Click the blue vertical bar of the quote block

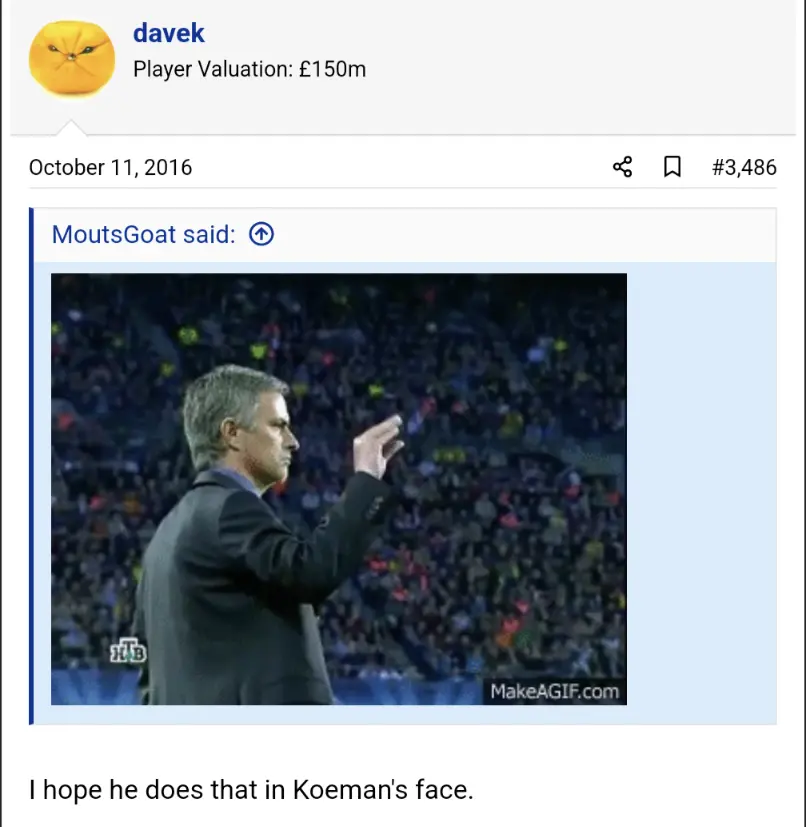[31, 466]
